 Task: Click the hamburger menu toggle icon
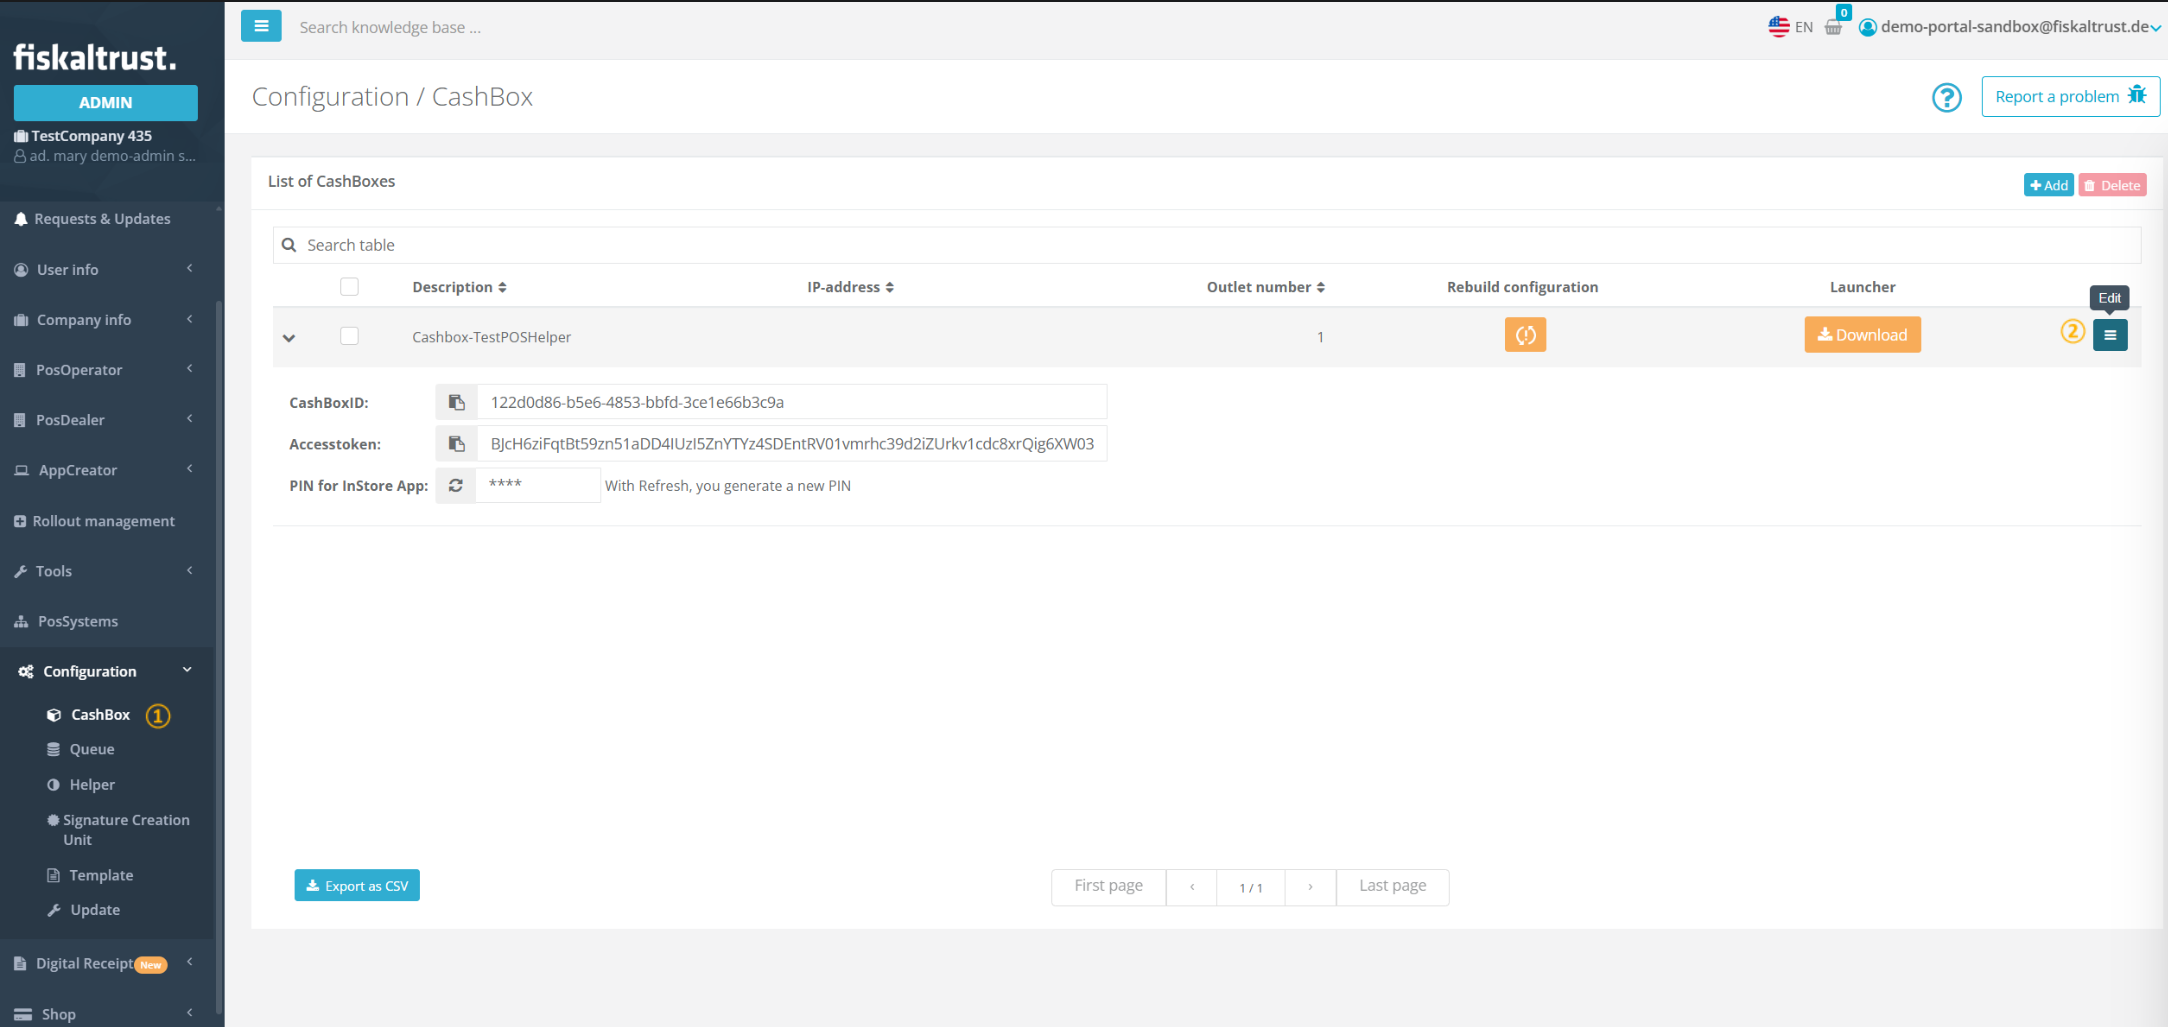(261, 26)
